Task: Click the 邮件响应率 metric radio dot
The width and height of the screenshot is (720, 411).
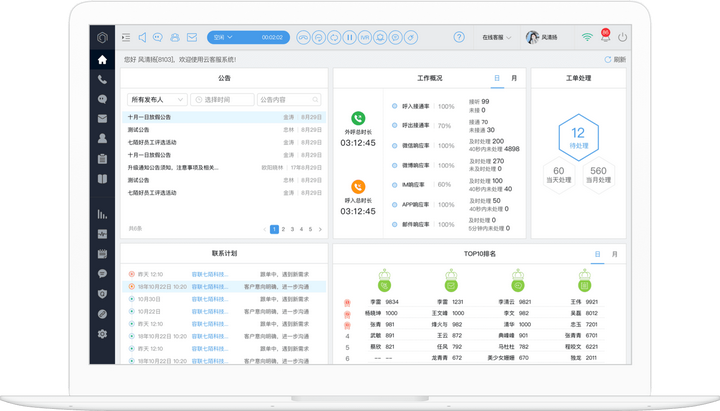Action: 394,225
